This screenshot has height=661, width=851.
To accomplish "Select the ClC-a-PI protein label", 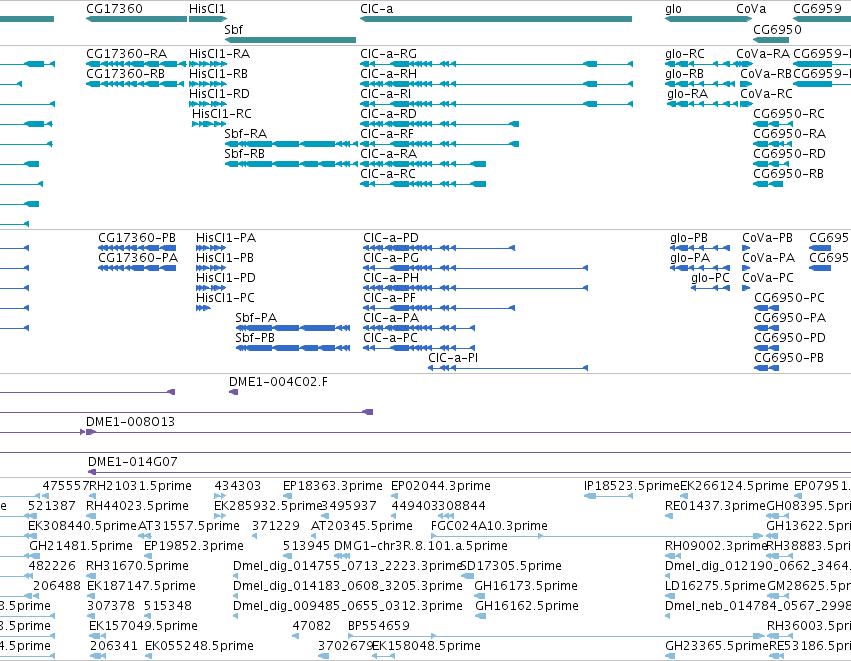I will pos(453,359).
